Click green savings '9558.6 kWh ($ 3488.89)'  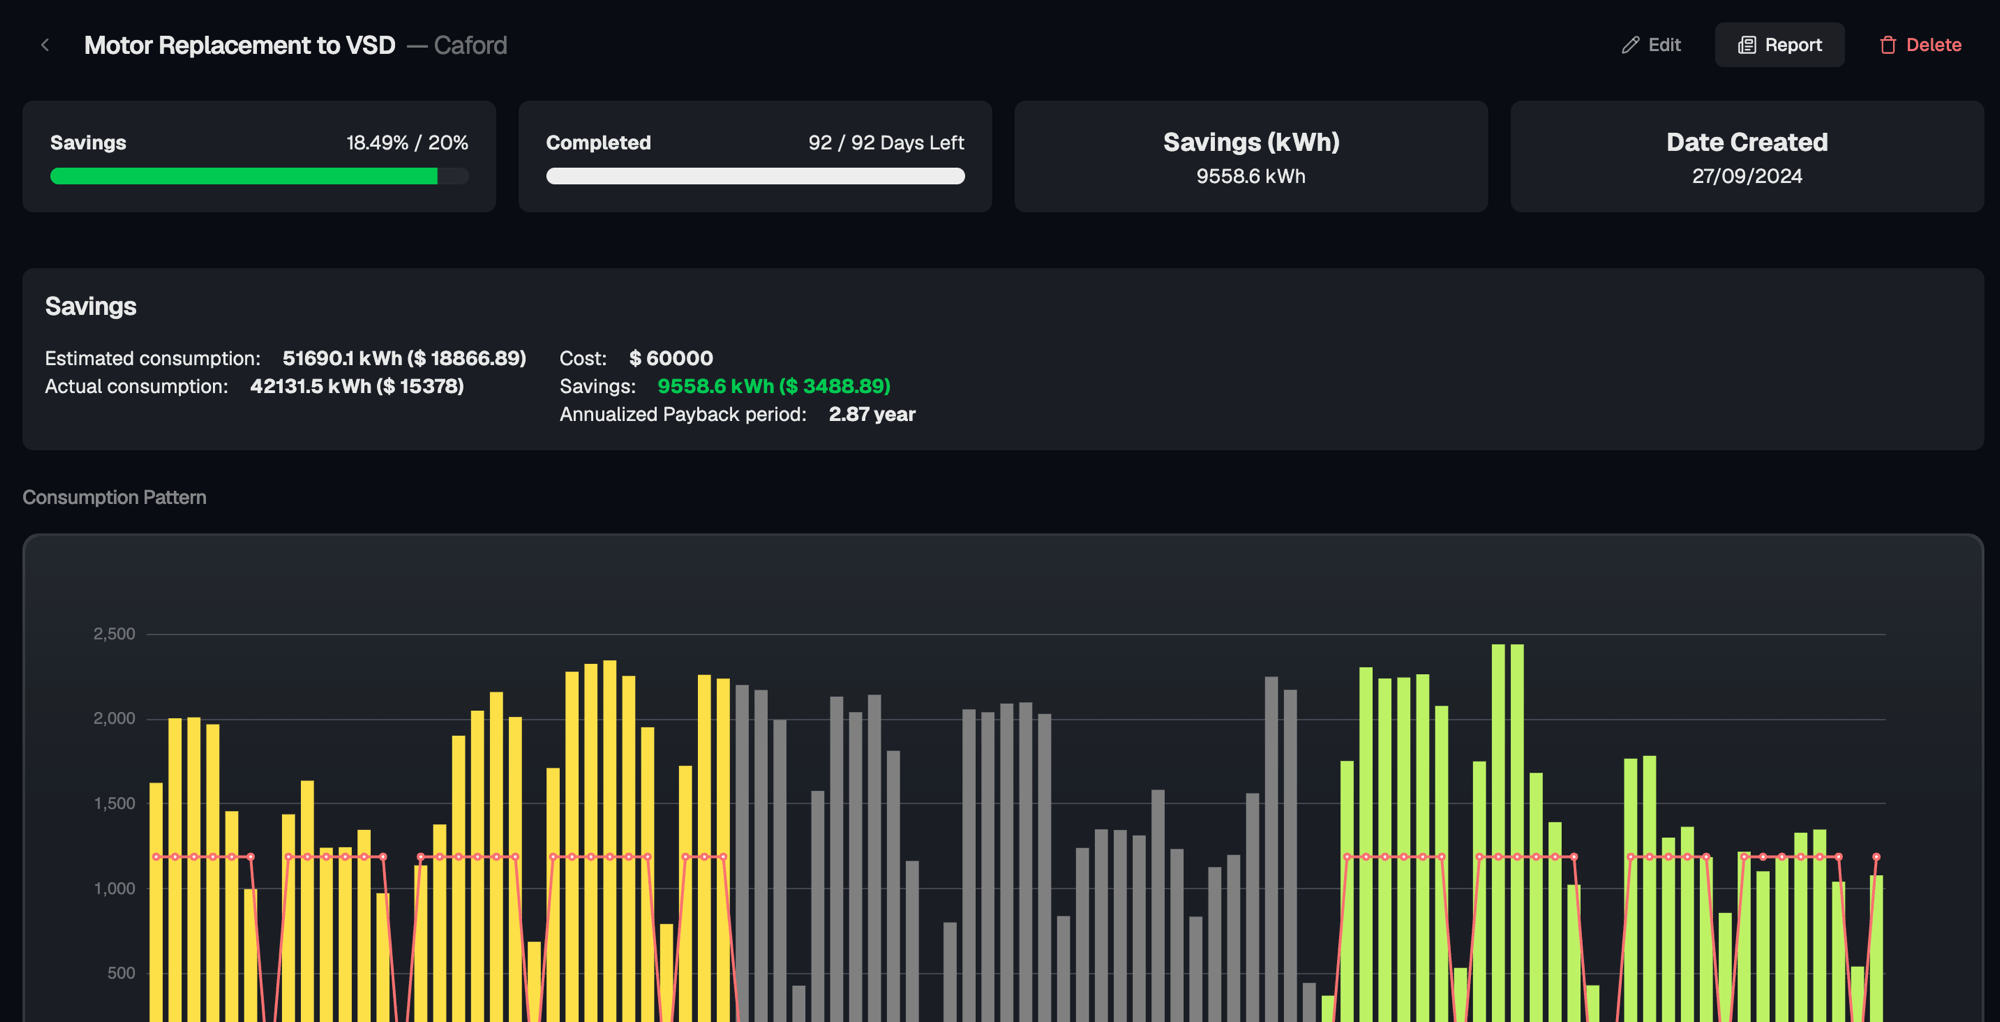tap(774, 386)
